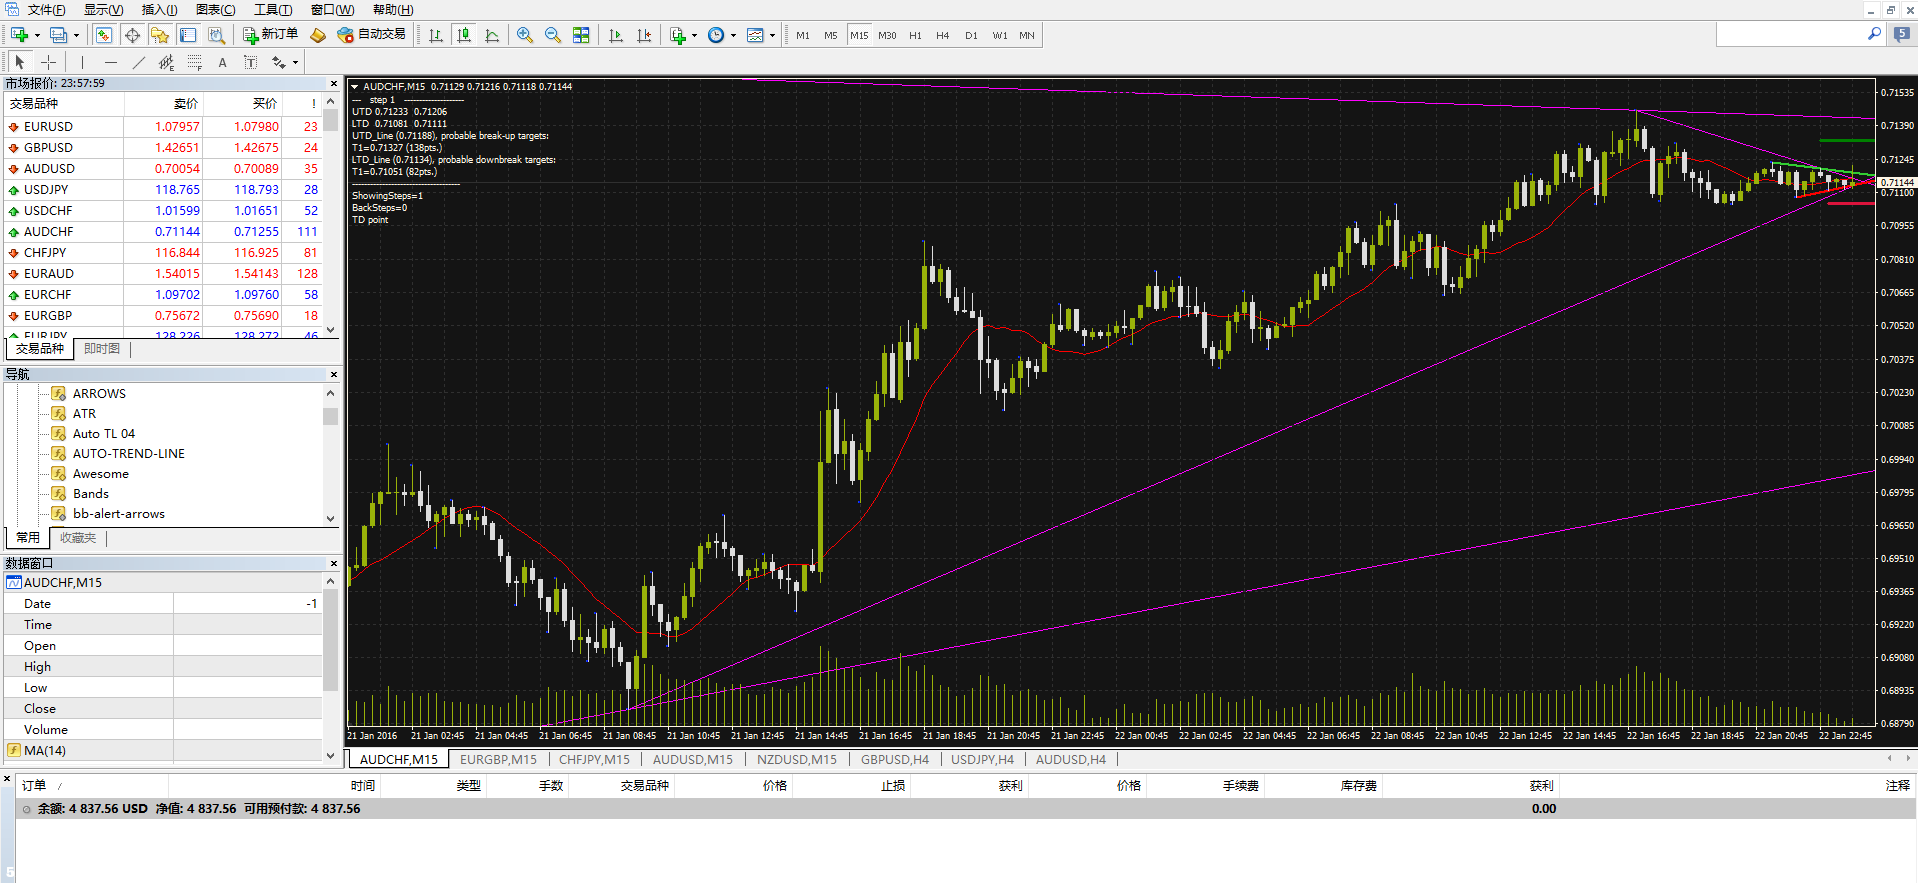Select the USDJPY row in Market Watch
Screen dimensions: 1918x883
164,190
